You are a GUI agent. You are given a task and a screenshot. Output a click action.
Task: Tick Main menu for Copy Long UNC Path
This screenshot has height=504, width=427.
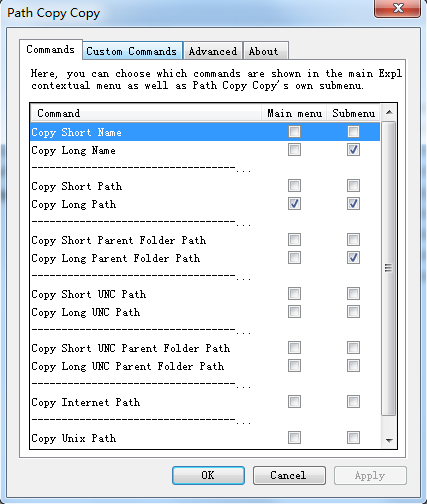point(294,312)
